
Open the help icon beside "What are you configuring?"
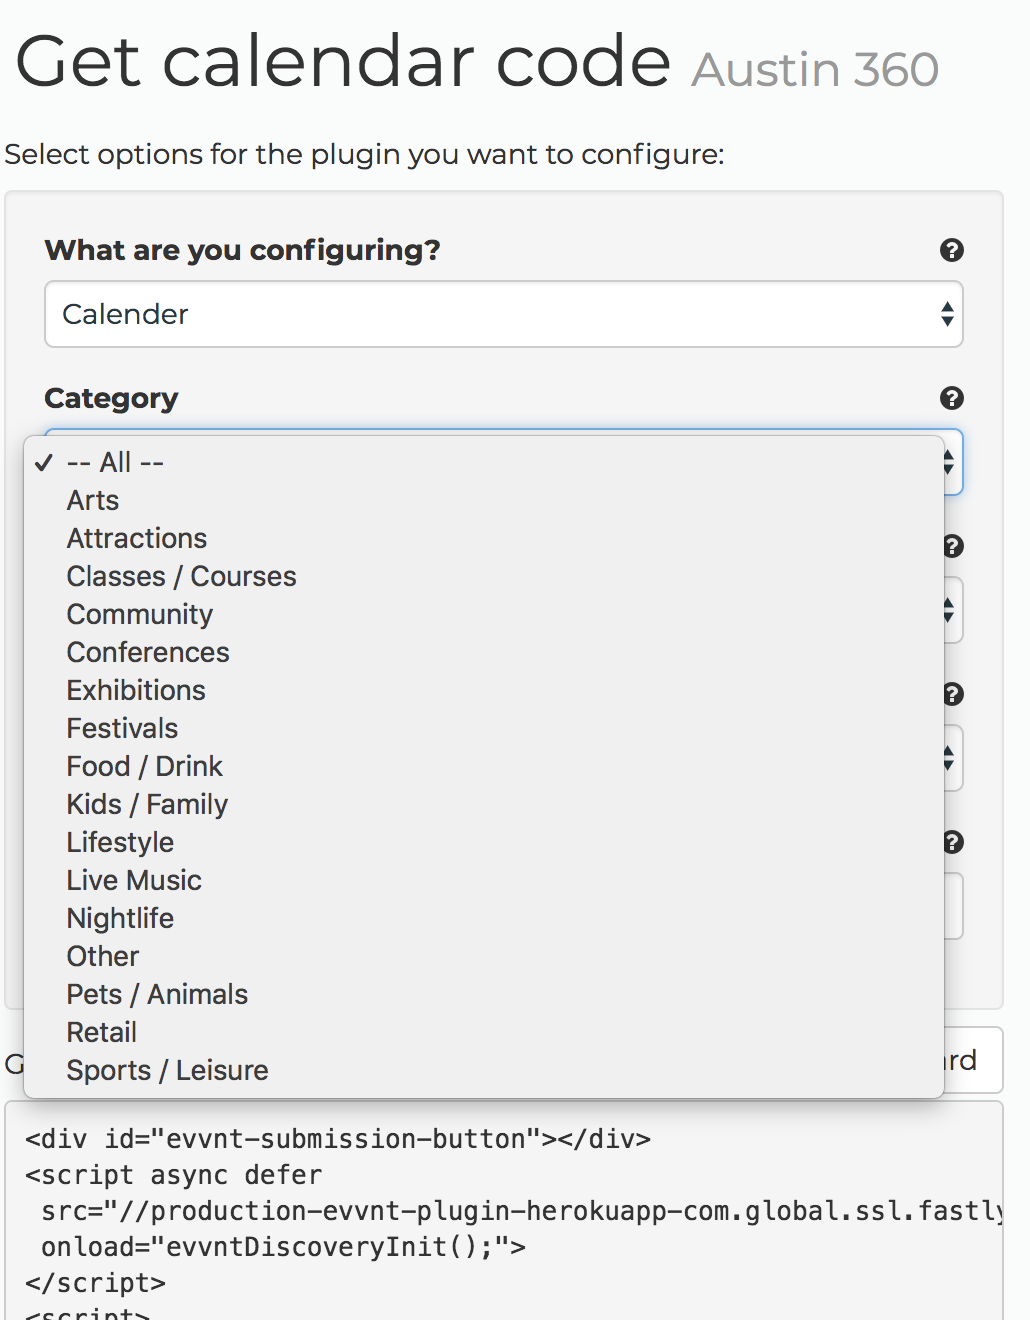(952, 252)
